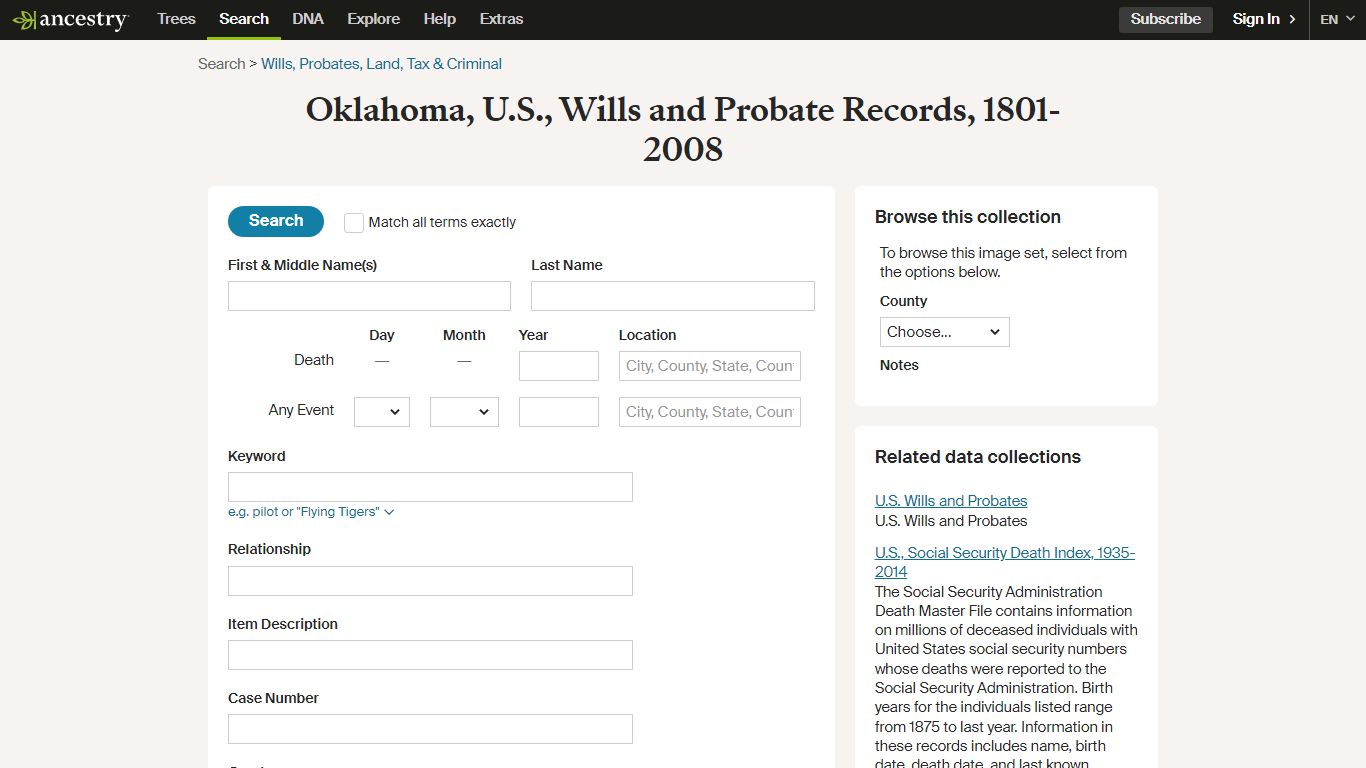This screenshot has width=1366, height=768.
Task: Click the Any Event Year field
Action: 559,412
